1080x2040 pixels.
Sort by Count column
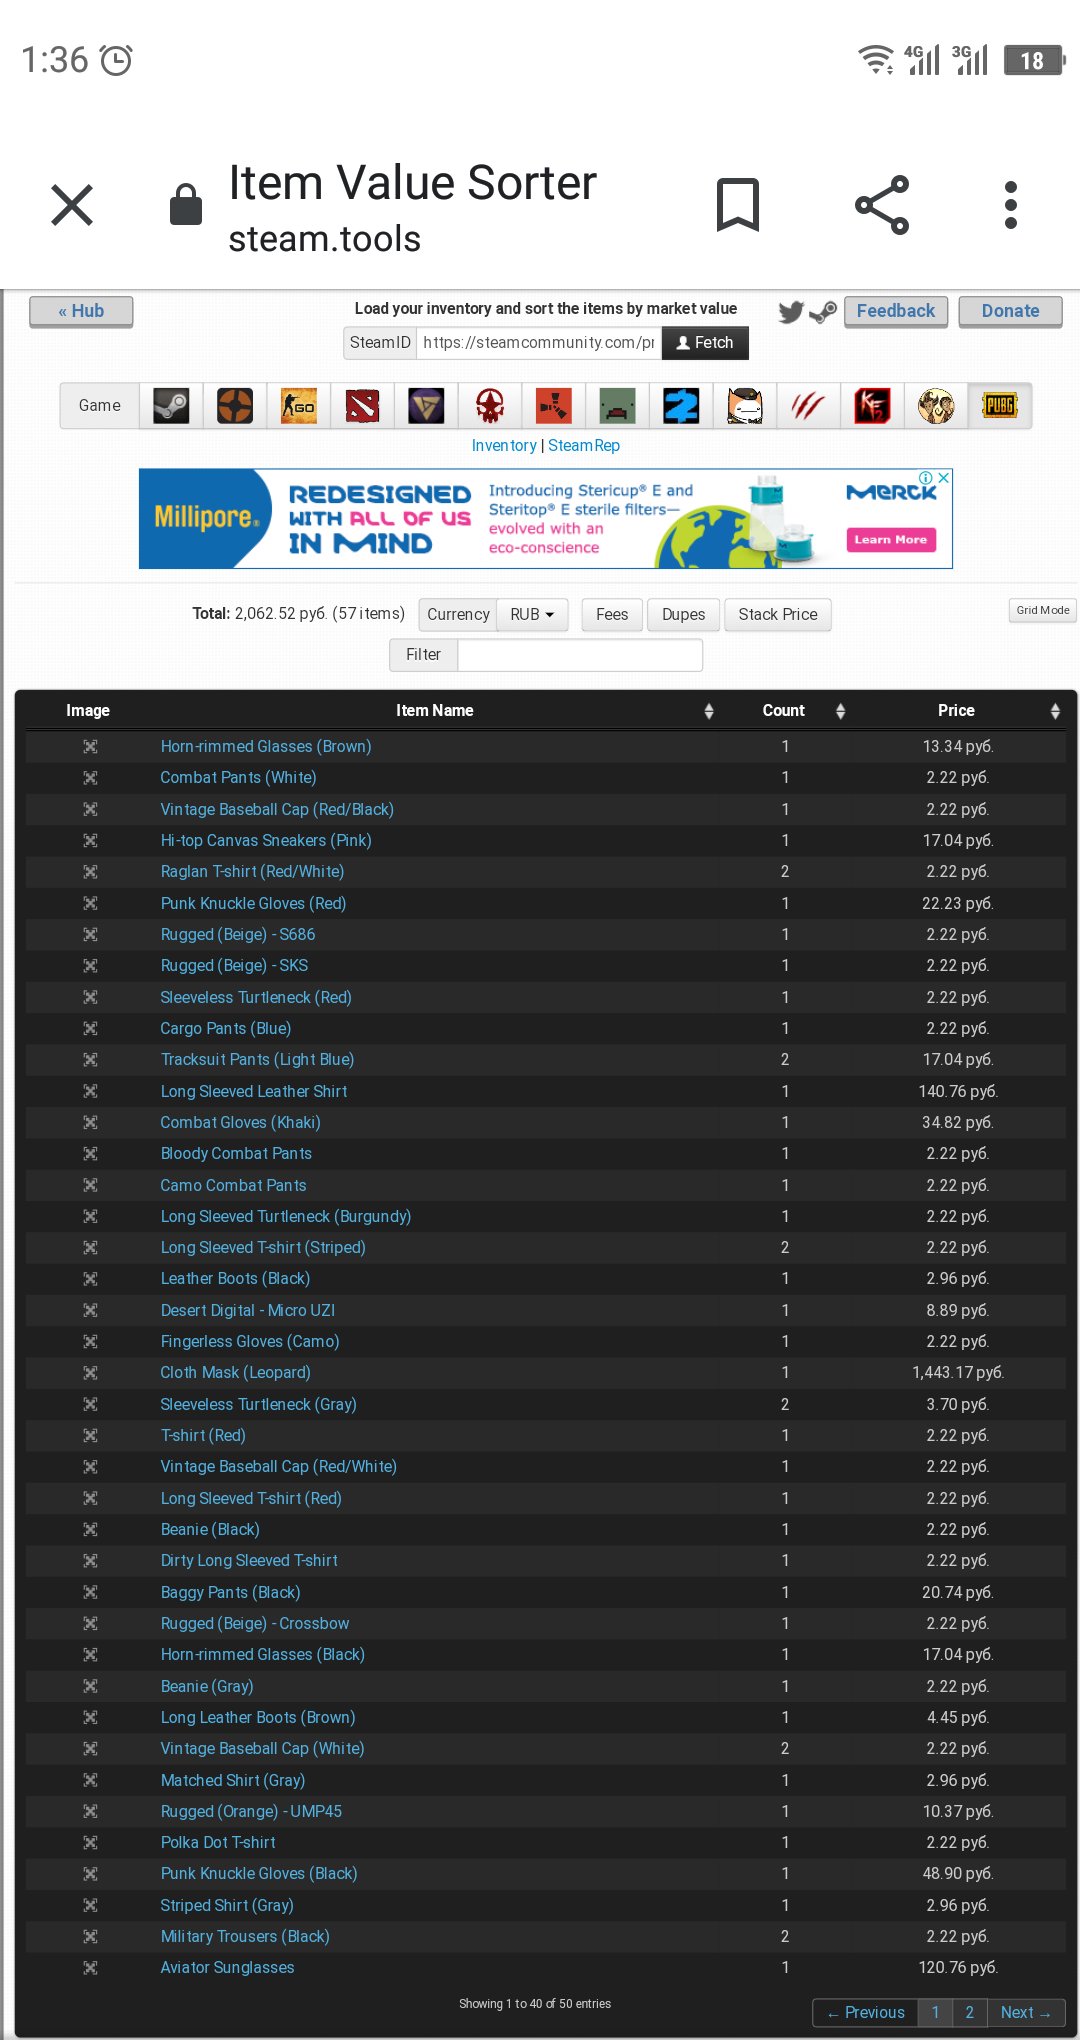coord(784,710)
